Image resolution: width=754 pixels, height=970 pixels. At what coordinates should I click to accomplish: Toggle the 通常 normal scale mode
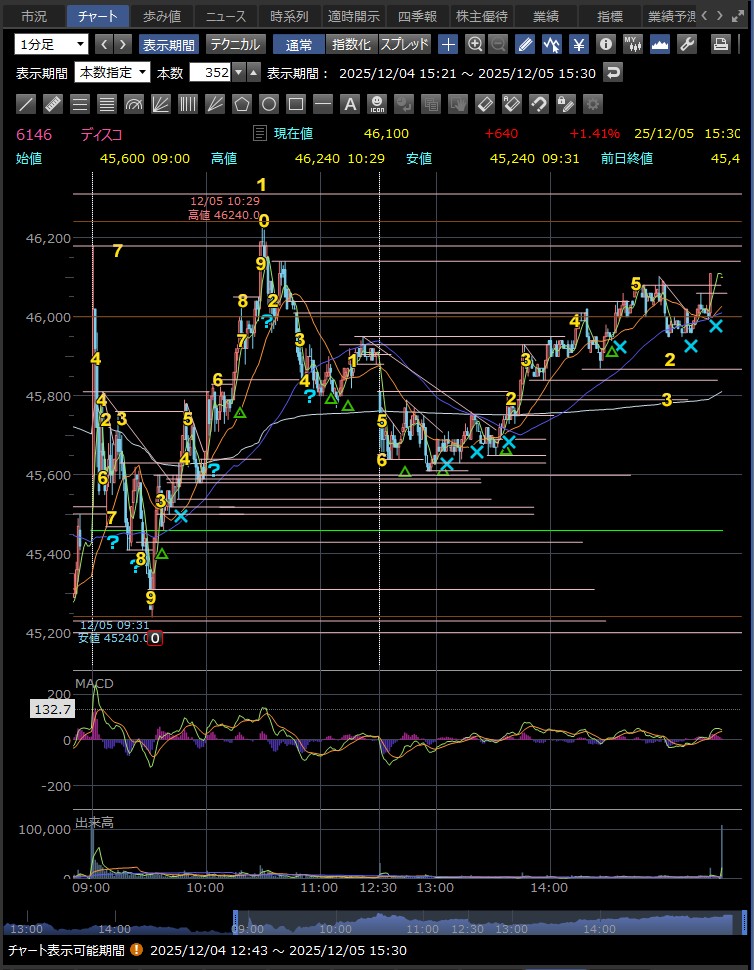(298, 44)
